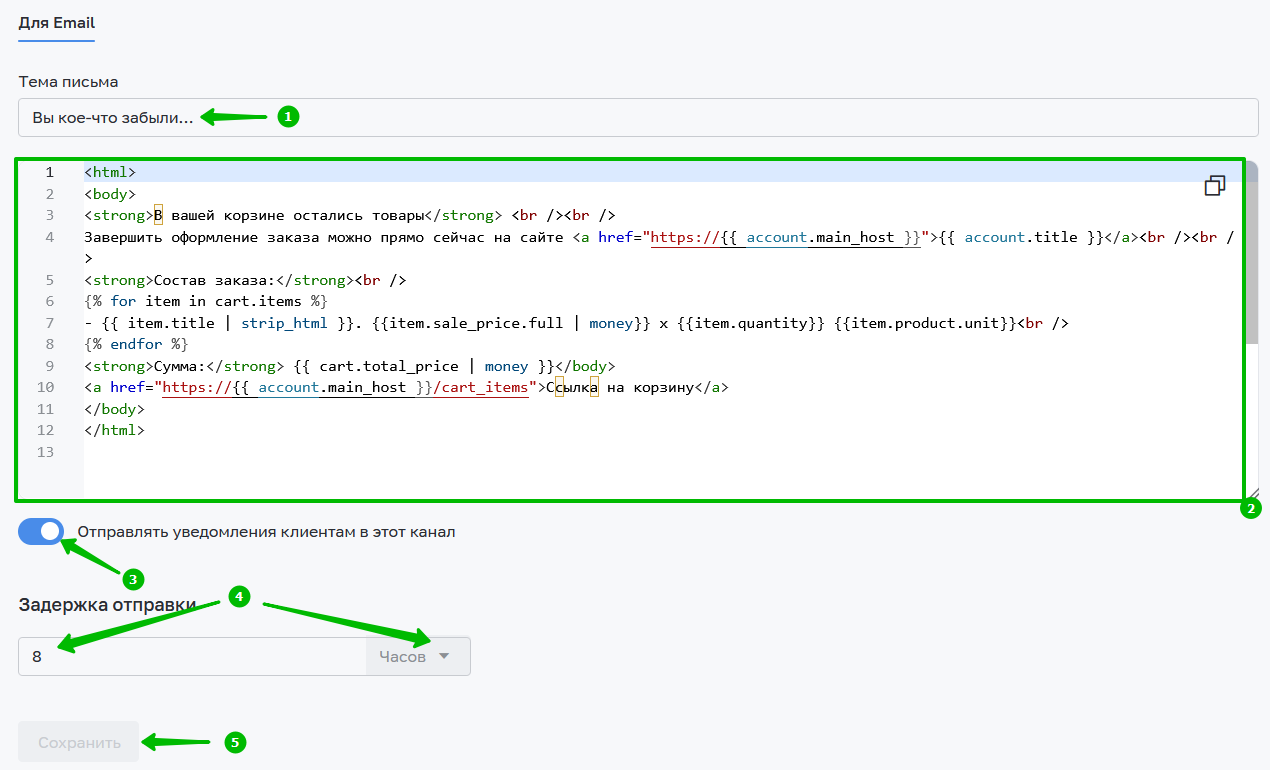
Task: Click 'Состав заказа:' in the code
Action: (x=213, y=280)
